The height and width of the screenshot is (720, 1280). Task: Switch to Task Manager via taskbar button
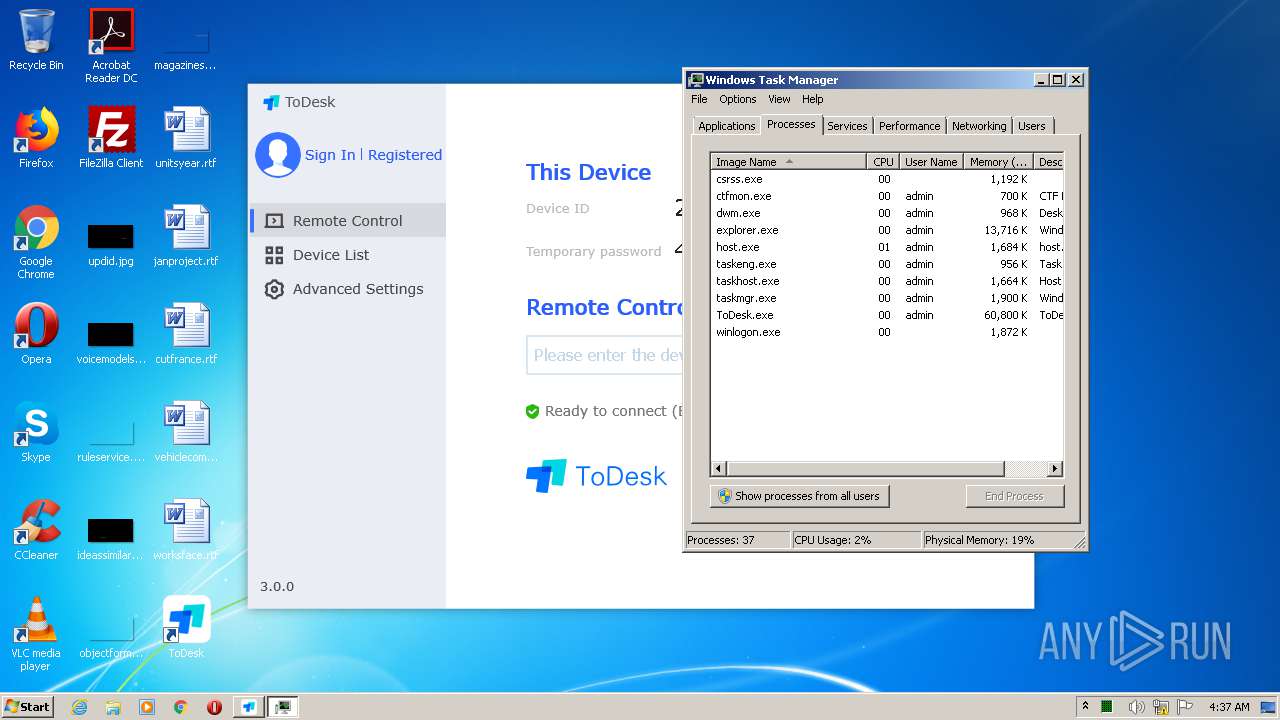[283, 707]
